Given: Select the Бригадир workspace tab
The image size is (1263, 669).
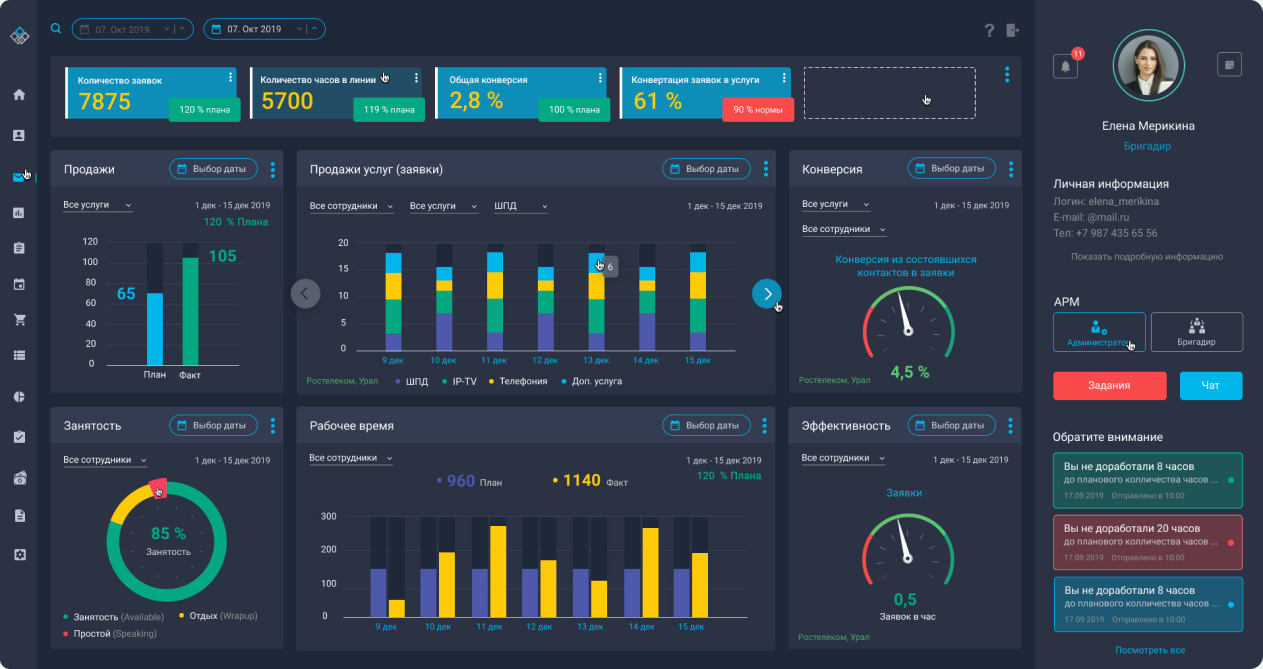Looking at the screenshot, I should click(x=1197, y=332).
